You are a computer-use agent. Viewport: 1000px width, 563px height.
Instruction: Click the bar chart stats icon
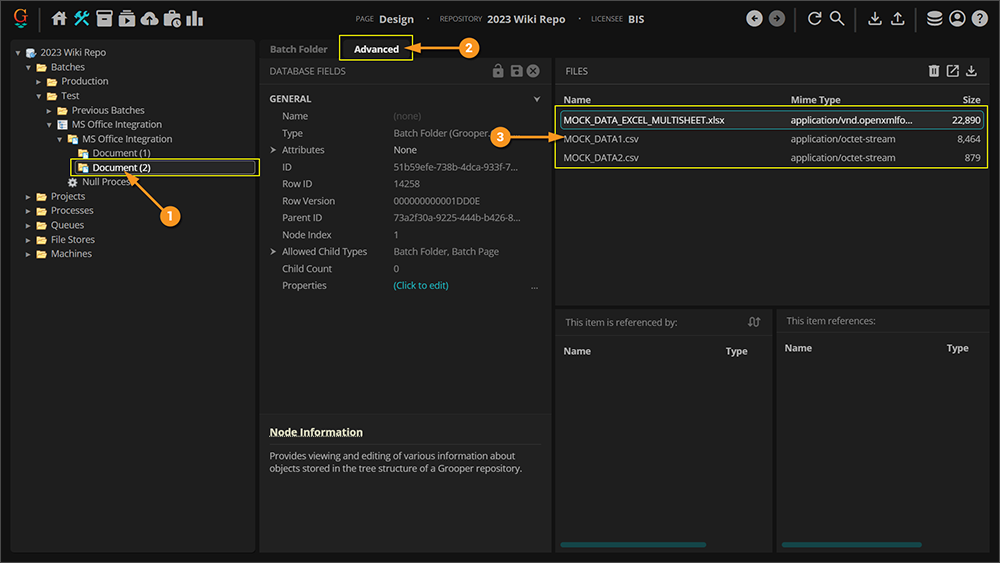pyautogui.click(x=194, y=18)
